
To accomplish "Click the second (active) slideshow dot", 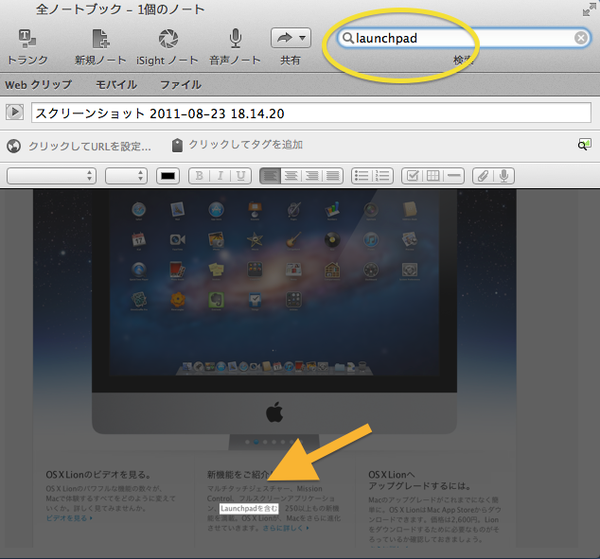I will tap(256, 442).
